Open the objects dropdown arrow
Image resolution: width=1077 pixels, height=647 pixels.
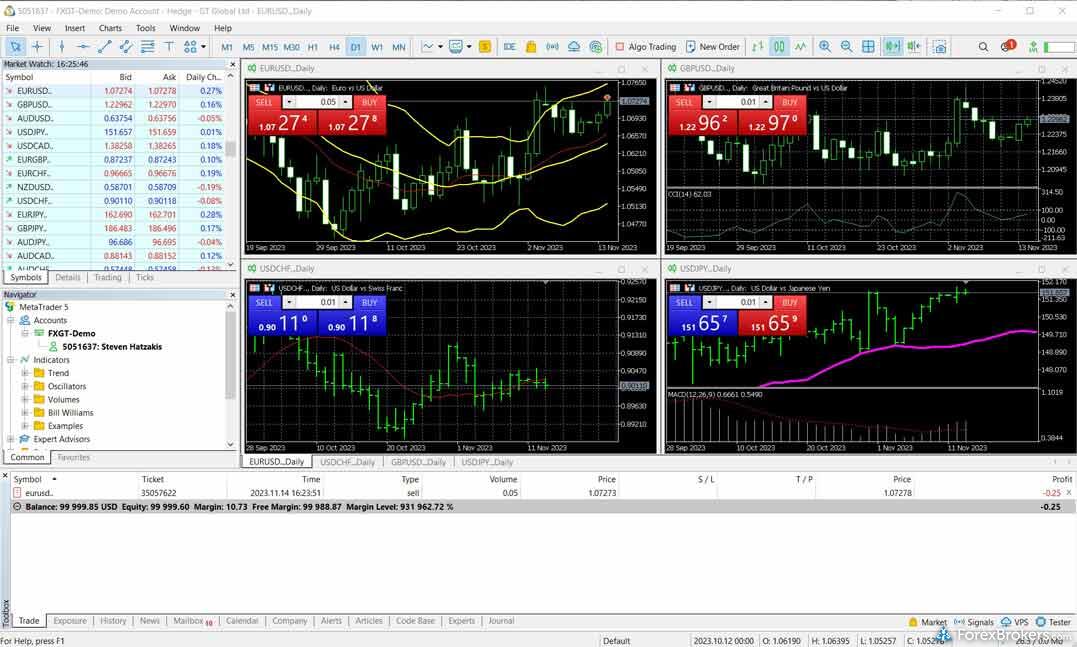[203, 47]
